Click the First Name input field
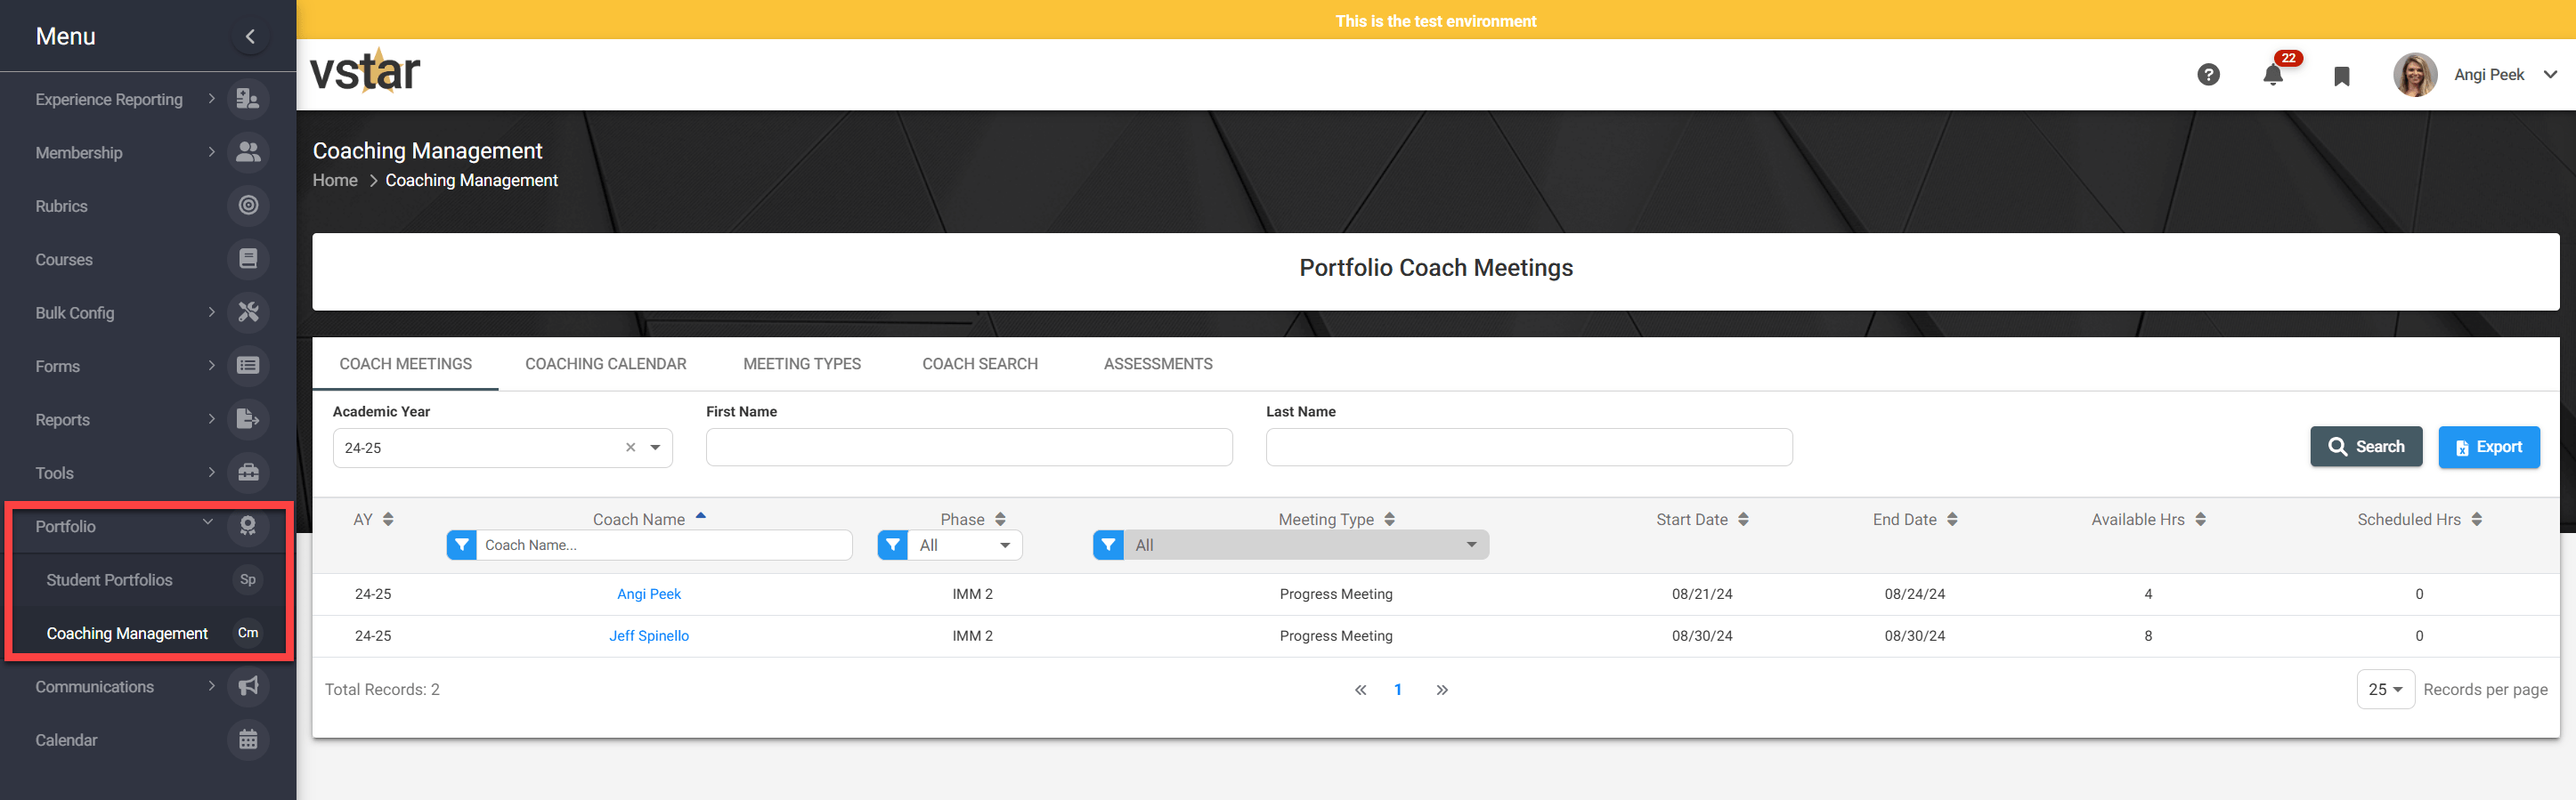The width and height of the screenshot is (2576, 800). [969, 447]
